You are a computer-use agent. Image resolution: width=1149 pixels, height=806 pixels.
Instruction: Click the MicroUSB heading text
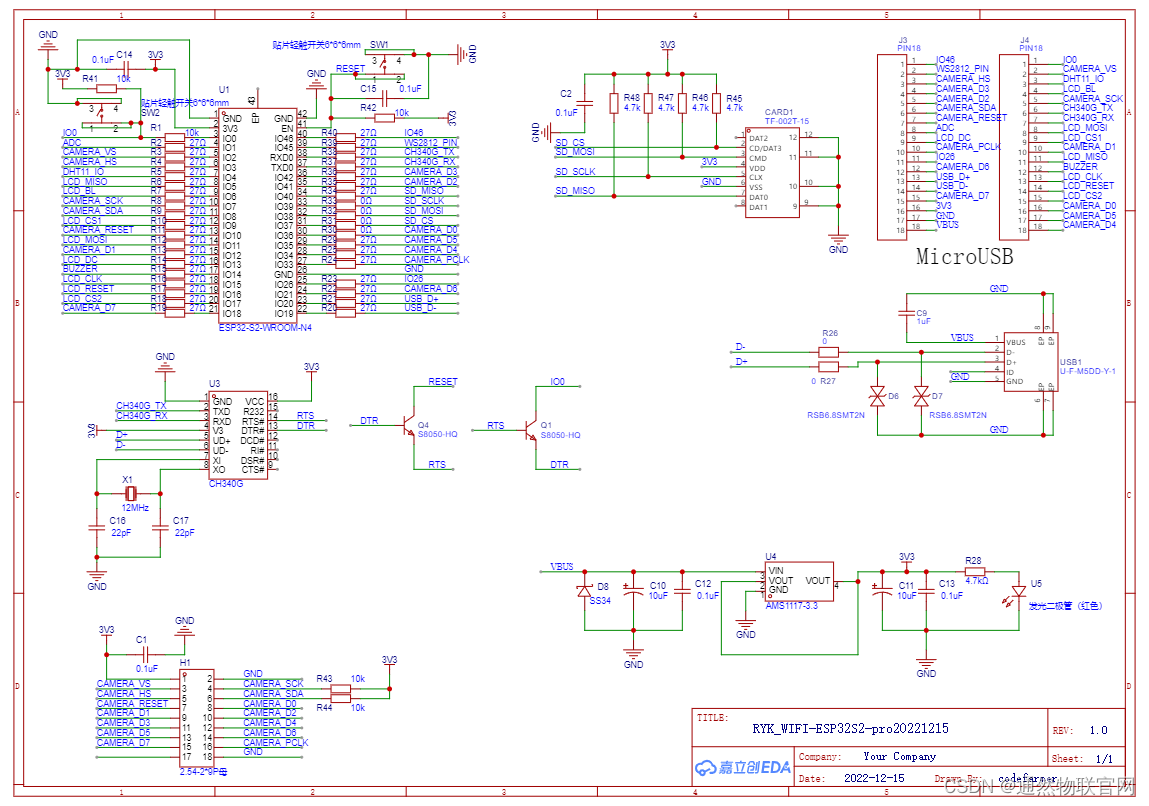(x=964, y=256)
